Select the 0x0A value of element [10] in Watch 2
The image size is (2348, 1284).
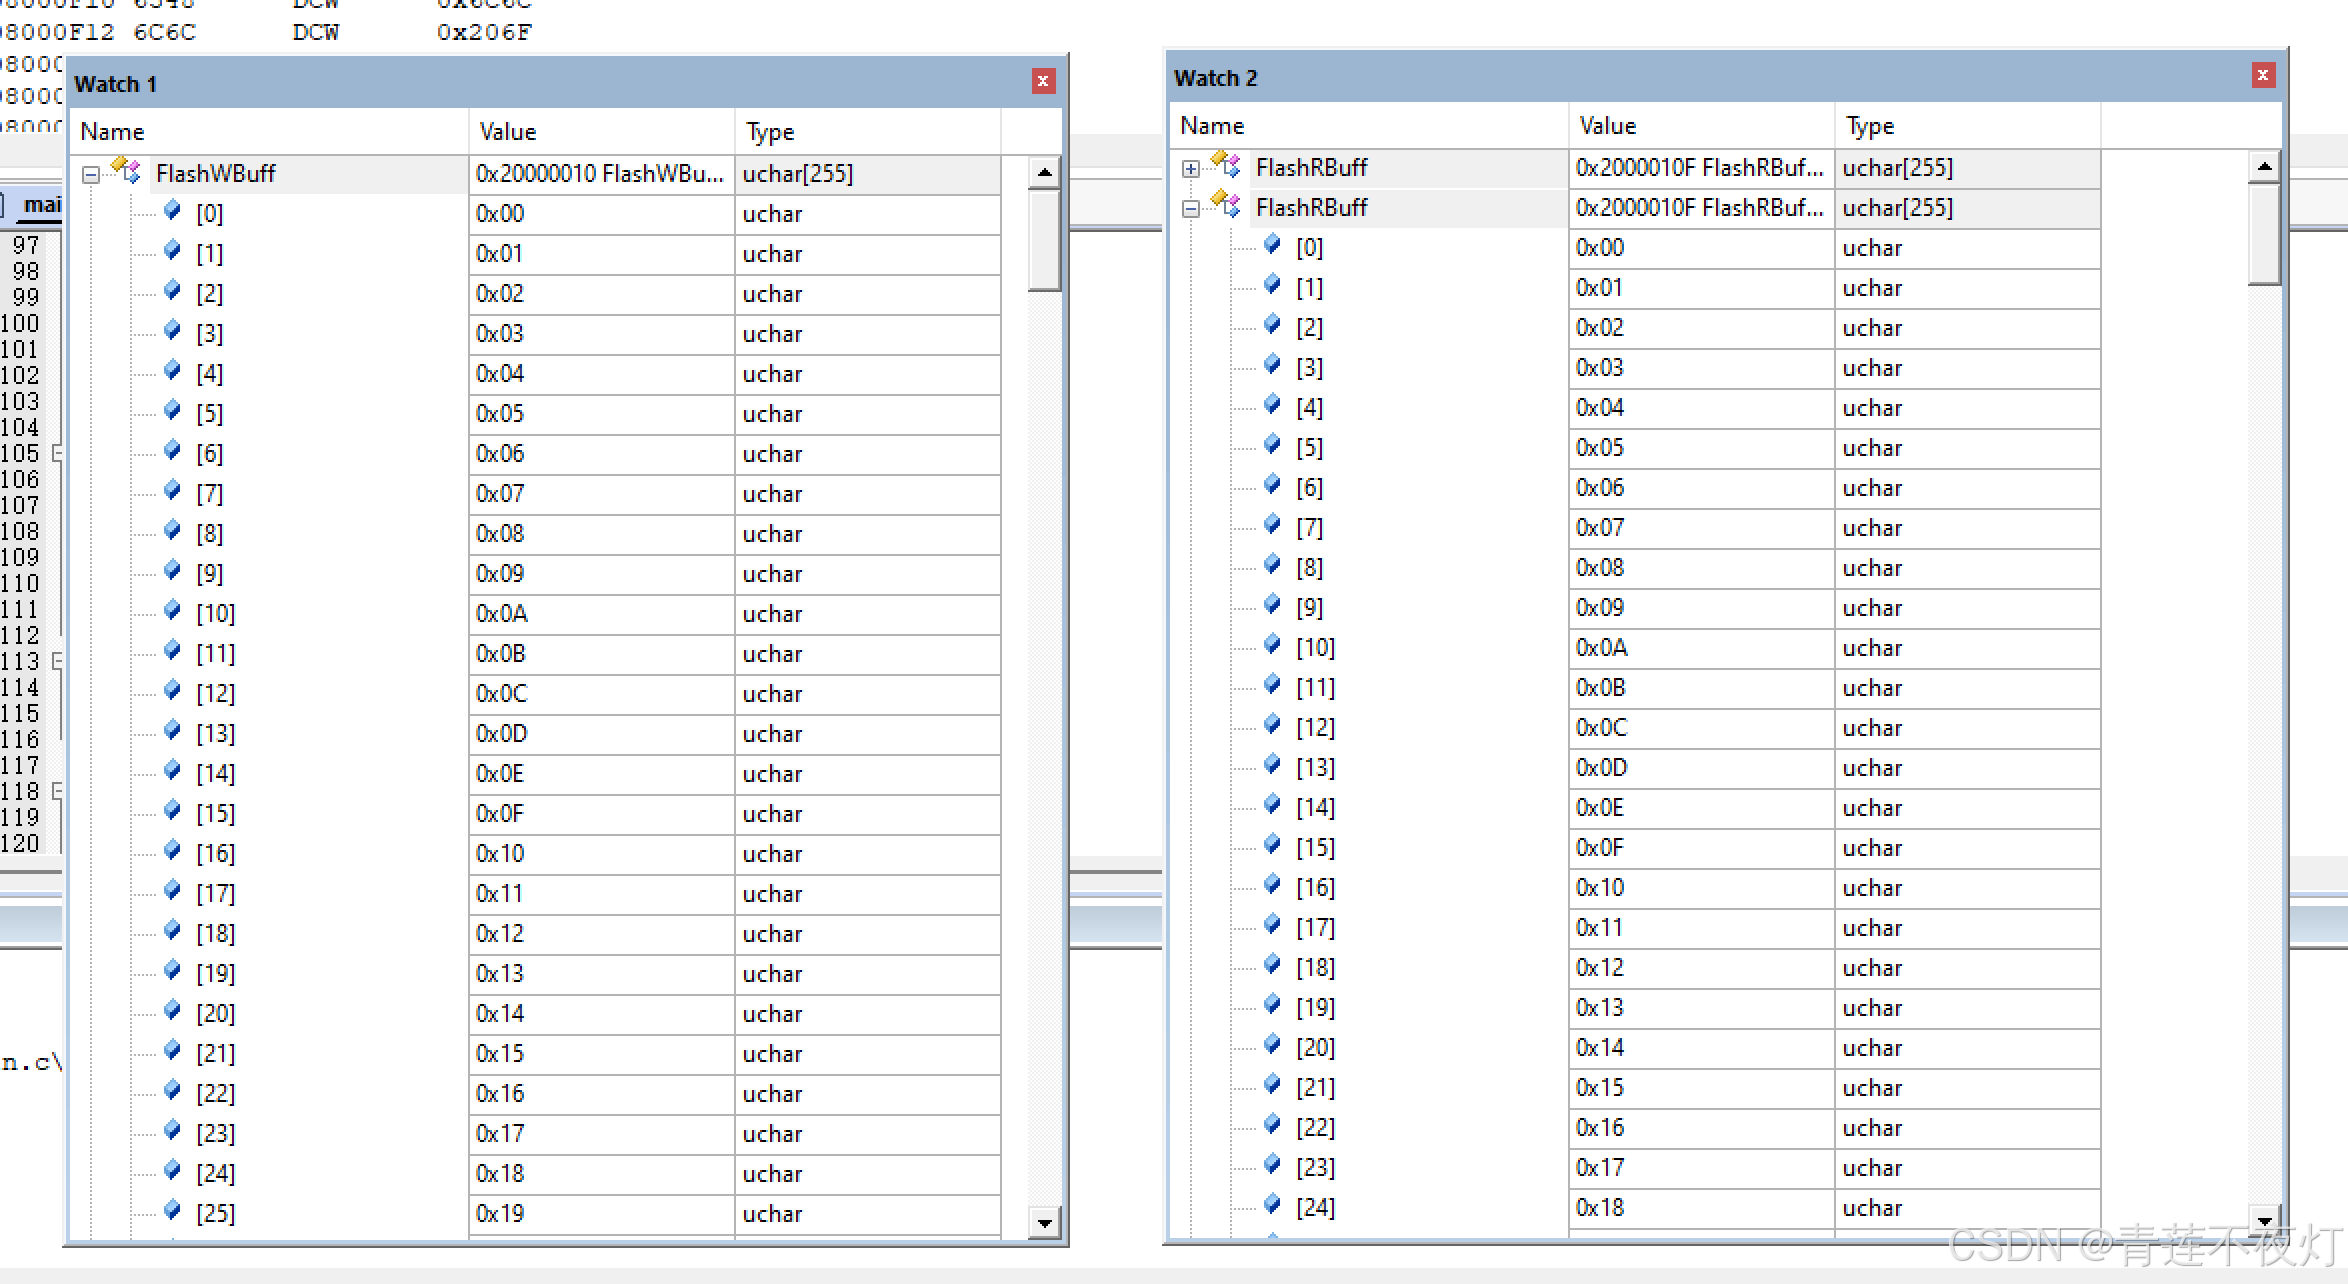[x=1602, y=648]
